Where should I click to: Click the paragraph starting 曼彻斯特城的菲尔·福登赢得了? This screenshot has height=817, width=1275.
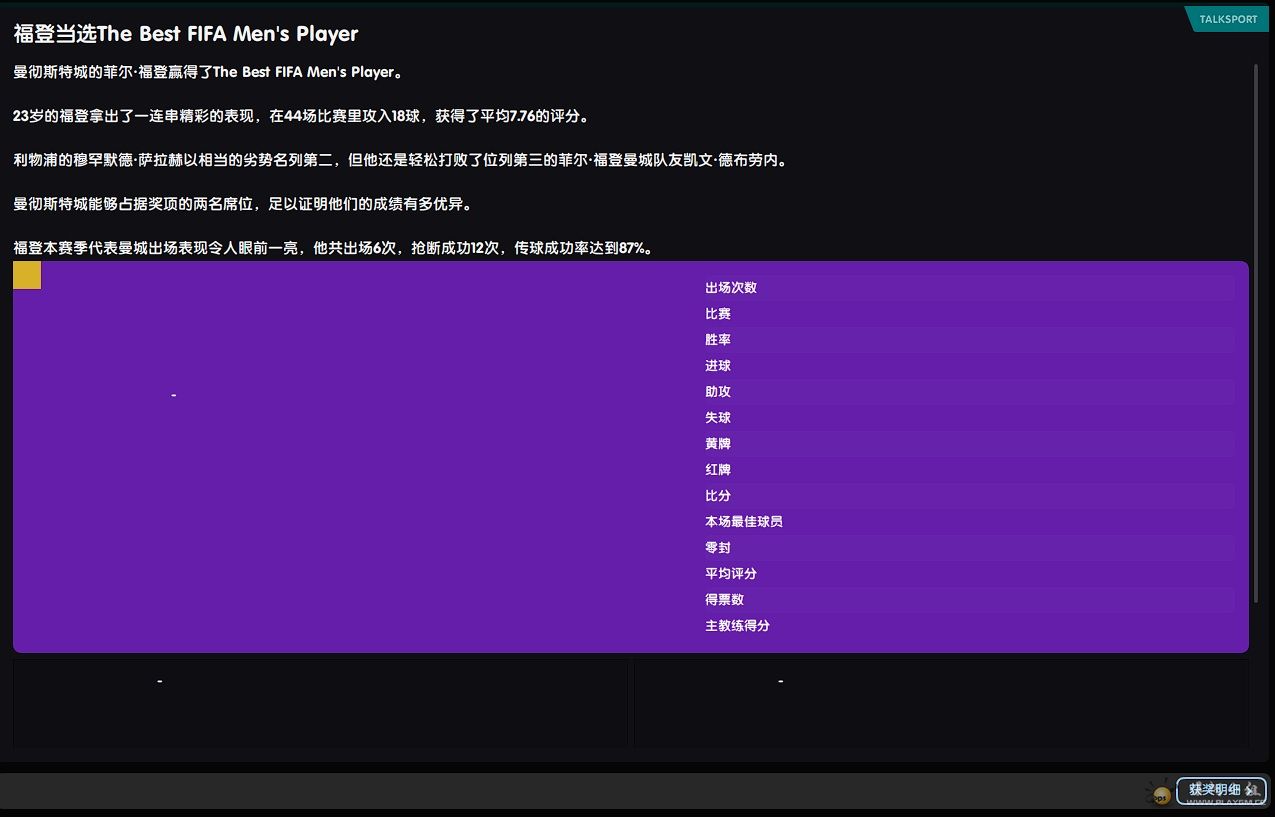208,72
